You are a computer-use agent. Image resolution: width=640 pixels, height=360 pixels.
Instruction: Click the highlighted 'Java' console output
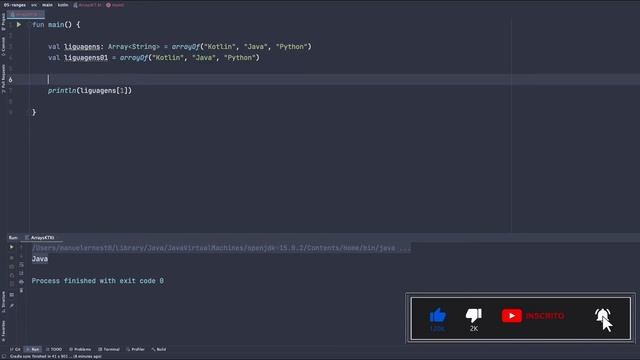(x=40, y=259)
